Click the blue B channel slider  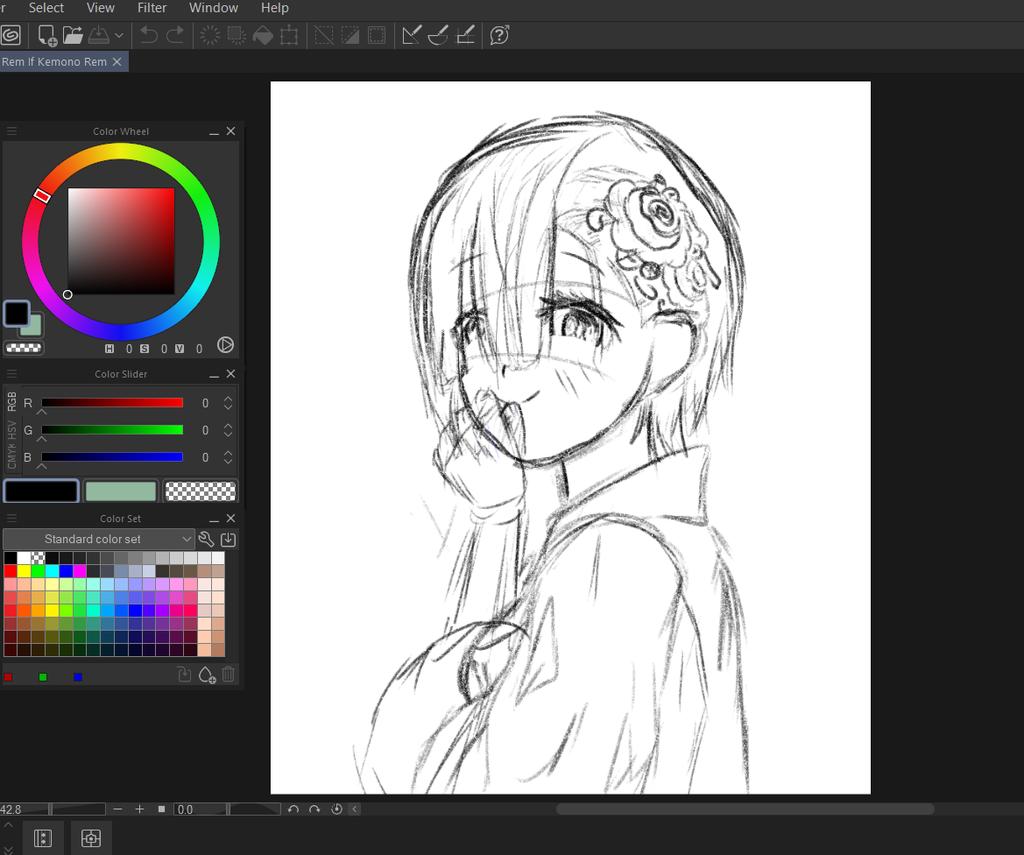tap(112, 457)
